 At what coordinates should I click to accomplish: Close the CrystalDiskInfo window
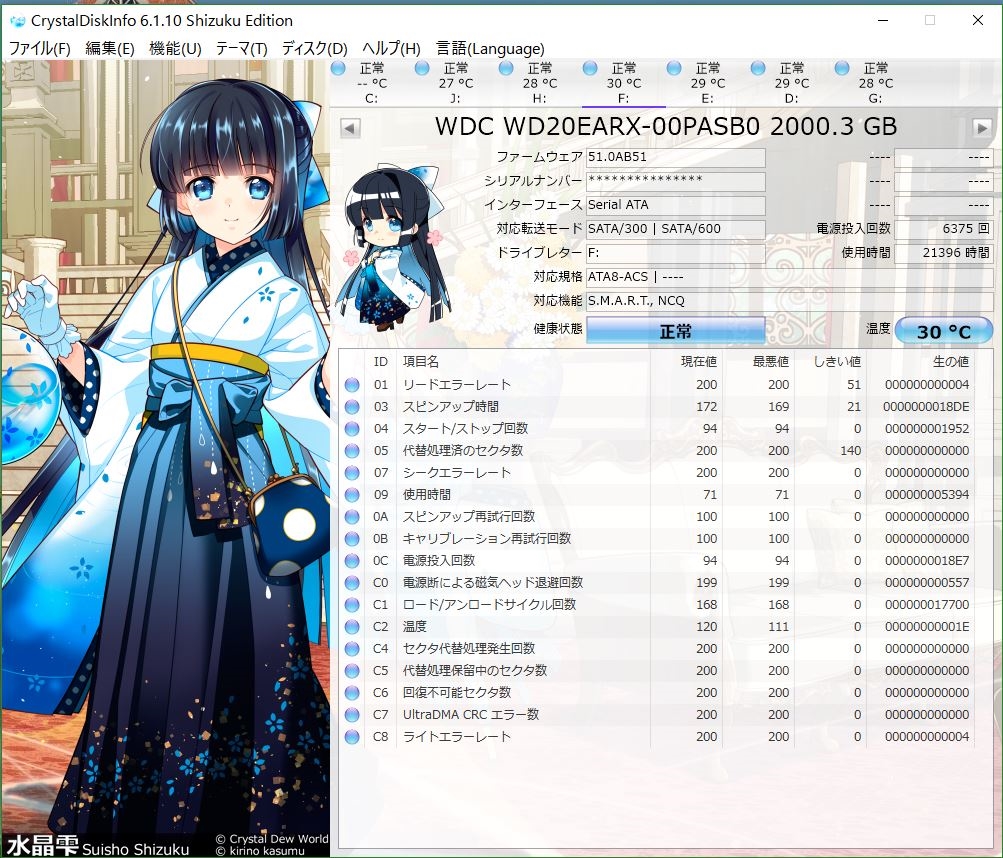[977, 20]
